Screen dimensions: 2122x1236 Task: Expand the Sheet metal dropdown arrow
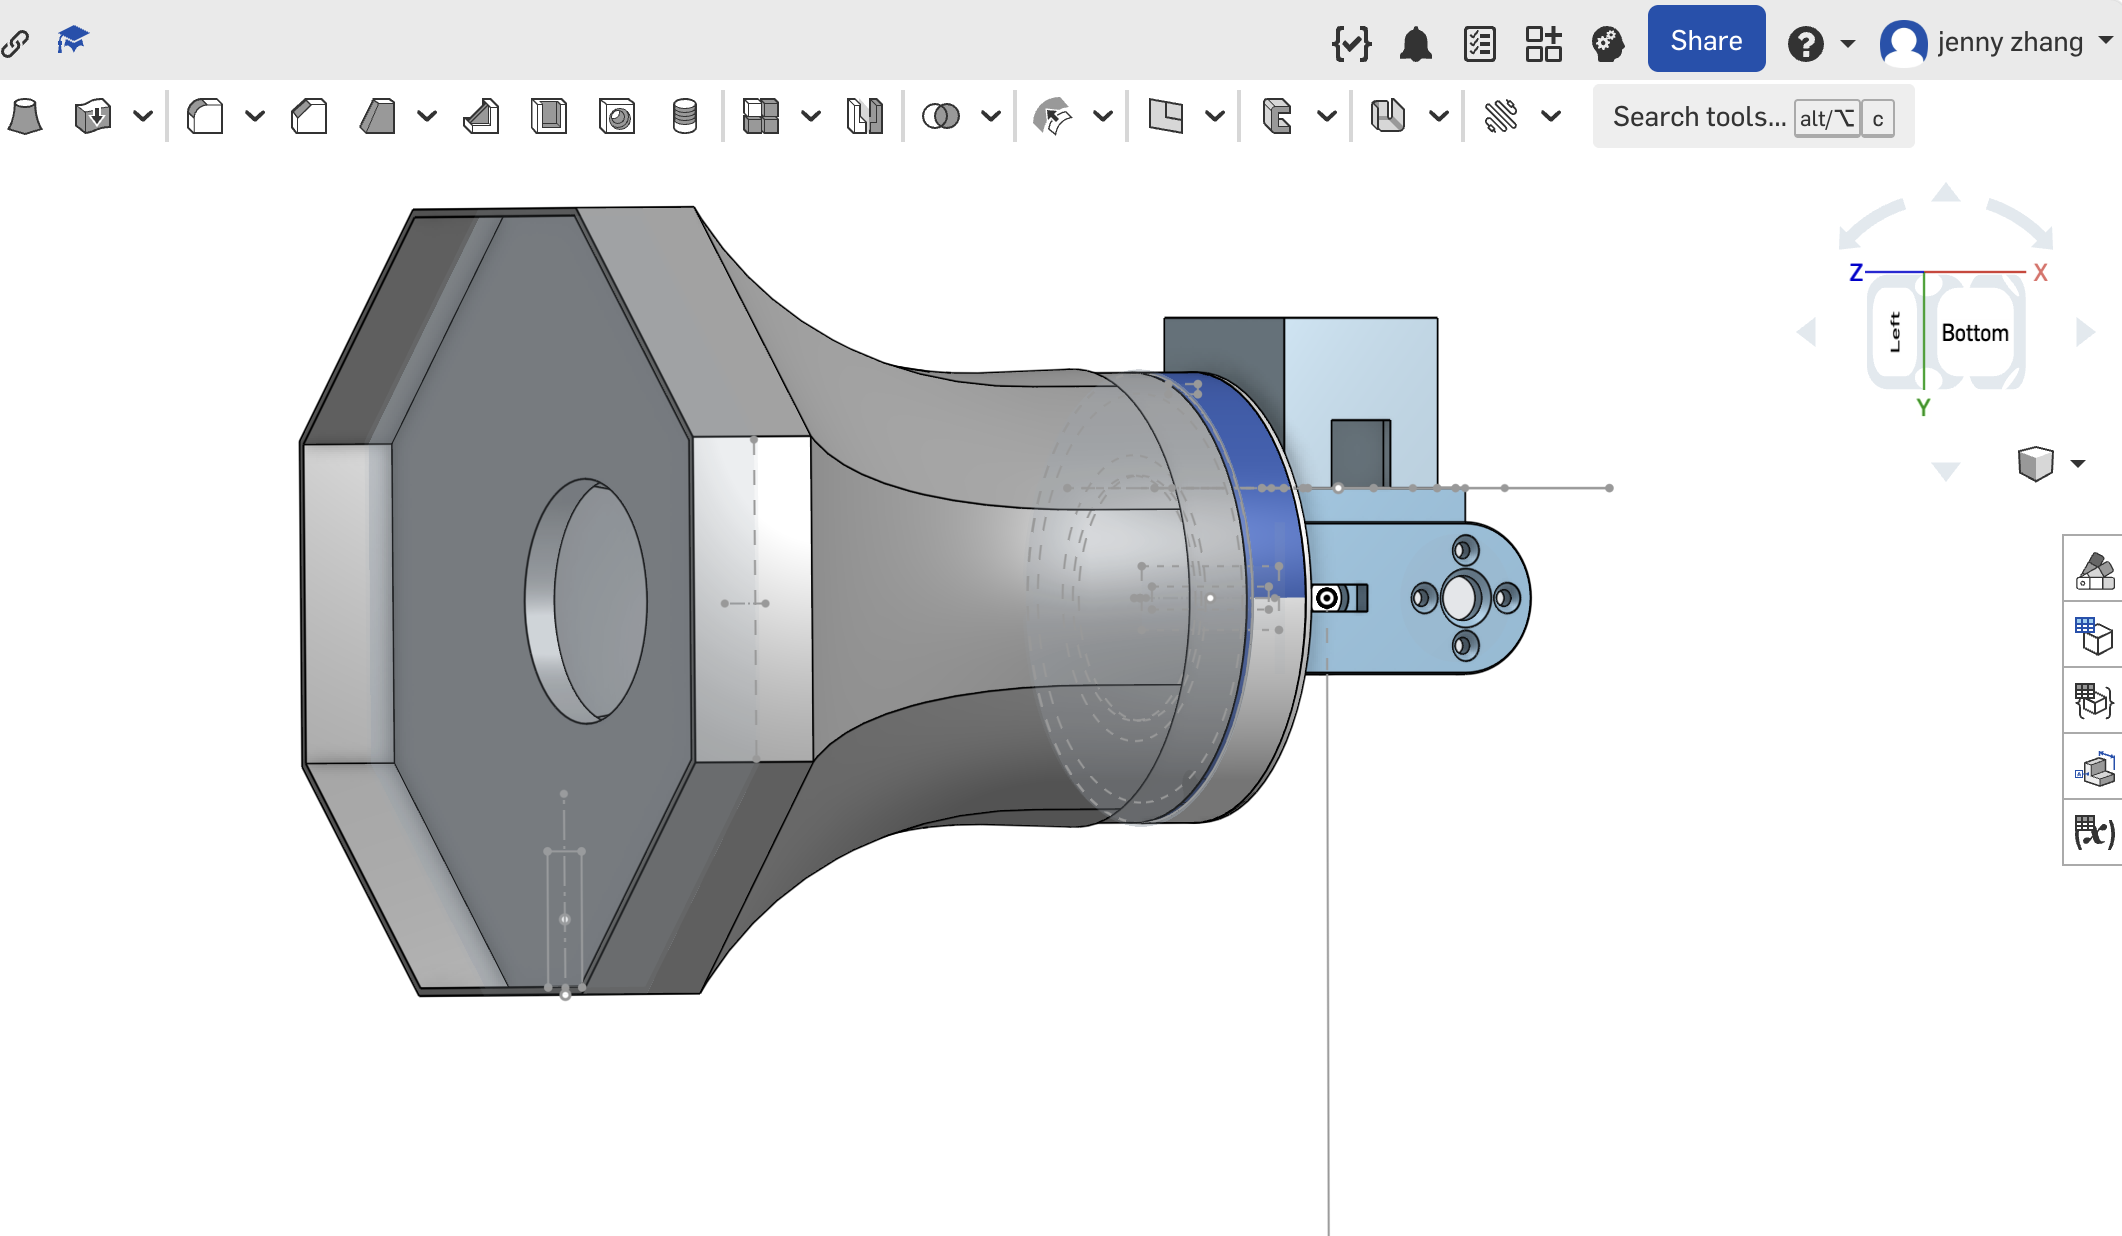pos(1439,116)
